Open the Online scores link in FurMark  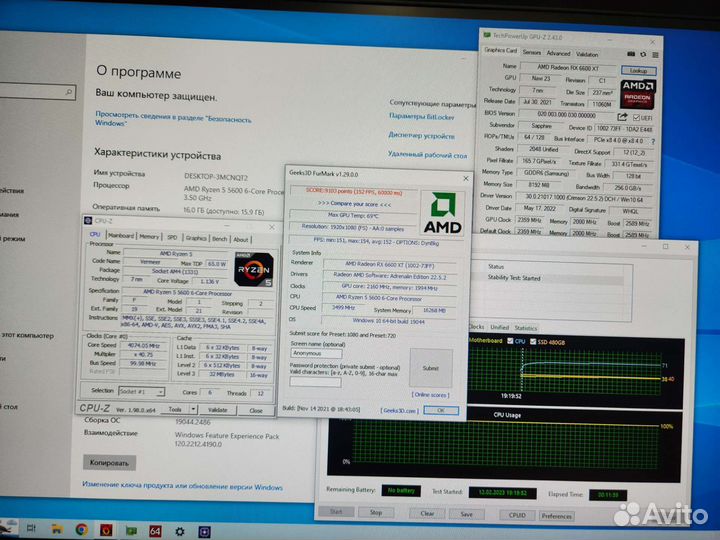click(x=430, y=395)
